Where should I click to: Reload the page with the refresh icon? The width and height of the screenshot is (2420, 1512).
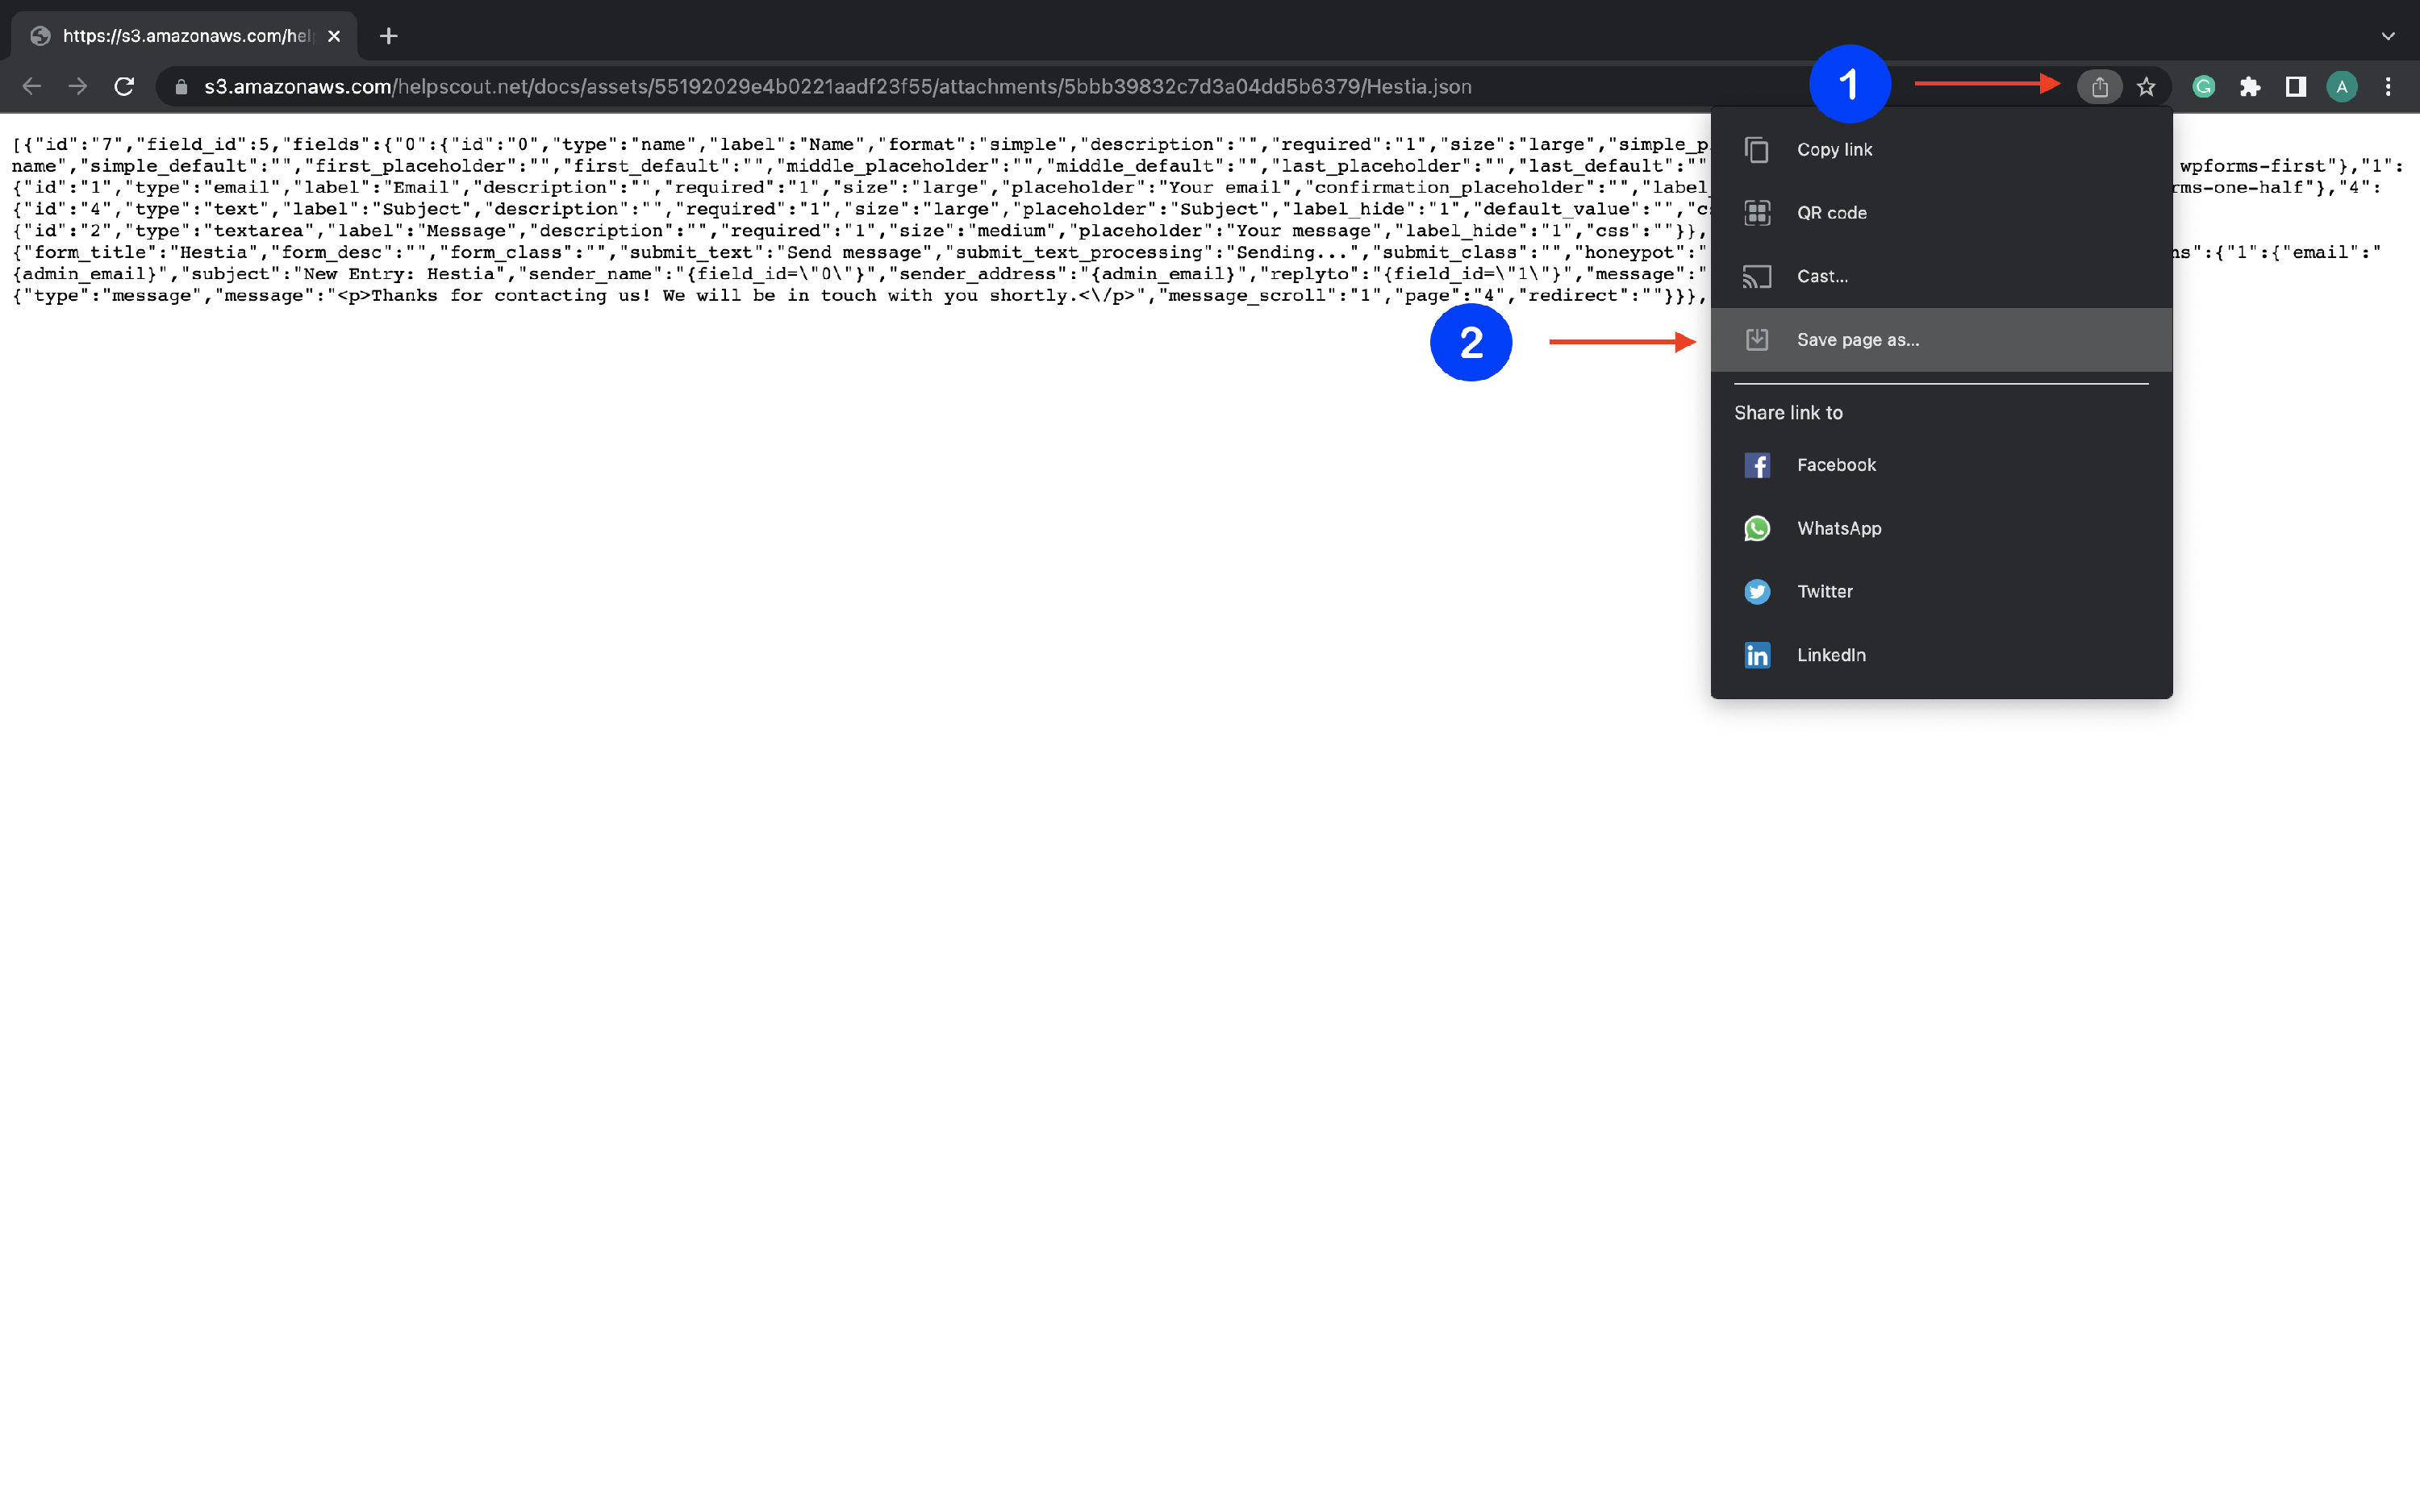(124, 87)
